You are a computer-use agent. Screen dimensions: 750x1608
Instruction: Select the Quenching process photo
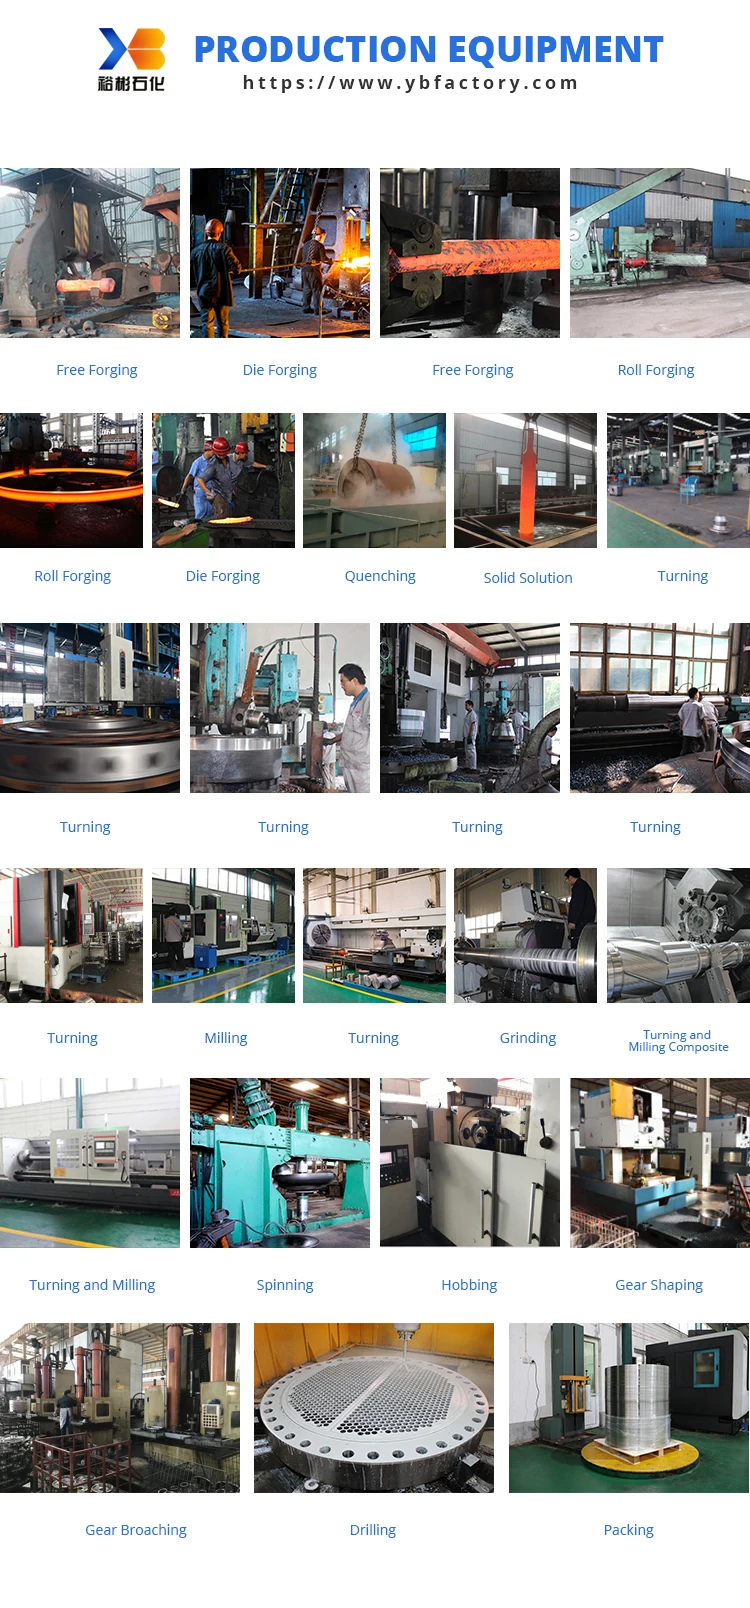374,481
